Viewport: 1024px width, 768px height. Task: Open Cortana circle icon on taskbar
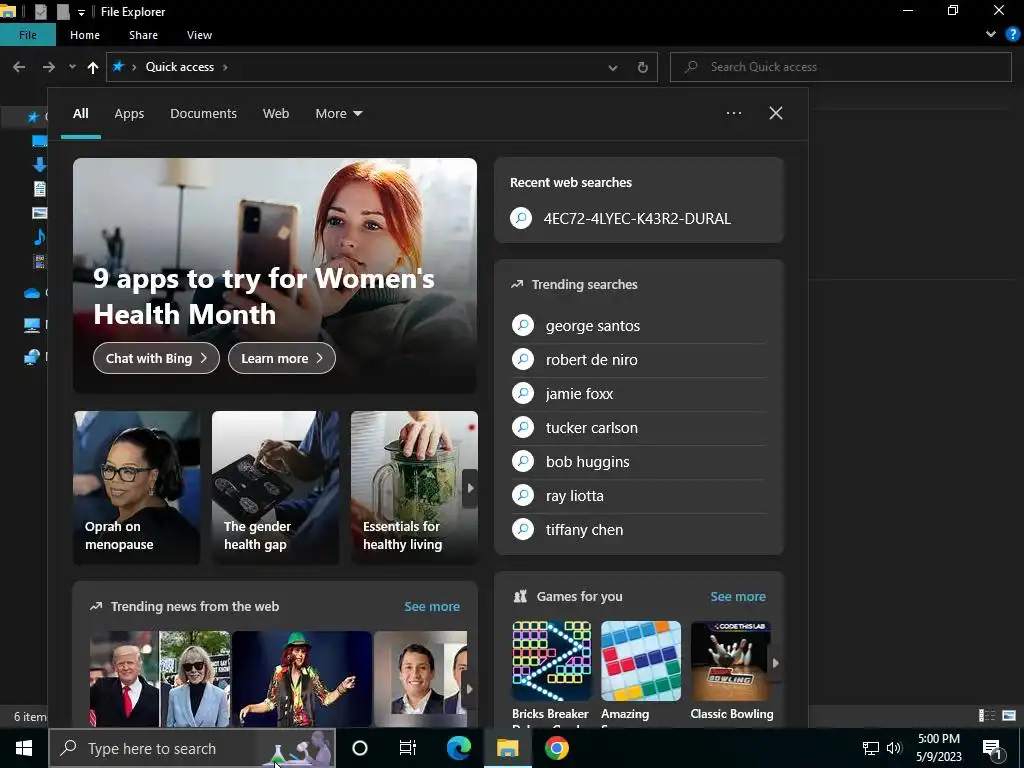tap(360, 748)
